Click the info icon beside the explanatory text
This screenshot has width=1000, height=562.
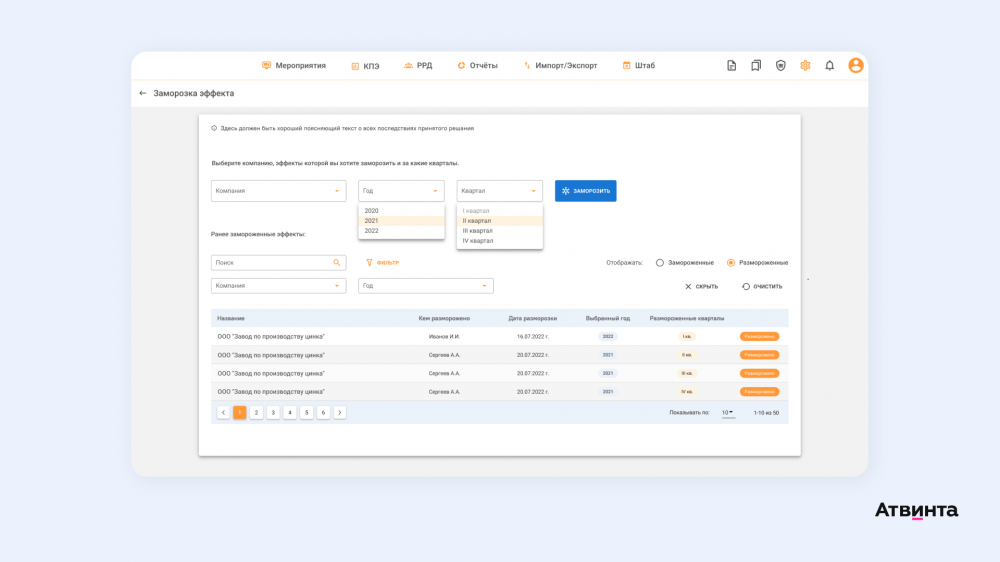214,128
